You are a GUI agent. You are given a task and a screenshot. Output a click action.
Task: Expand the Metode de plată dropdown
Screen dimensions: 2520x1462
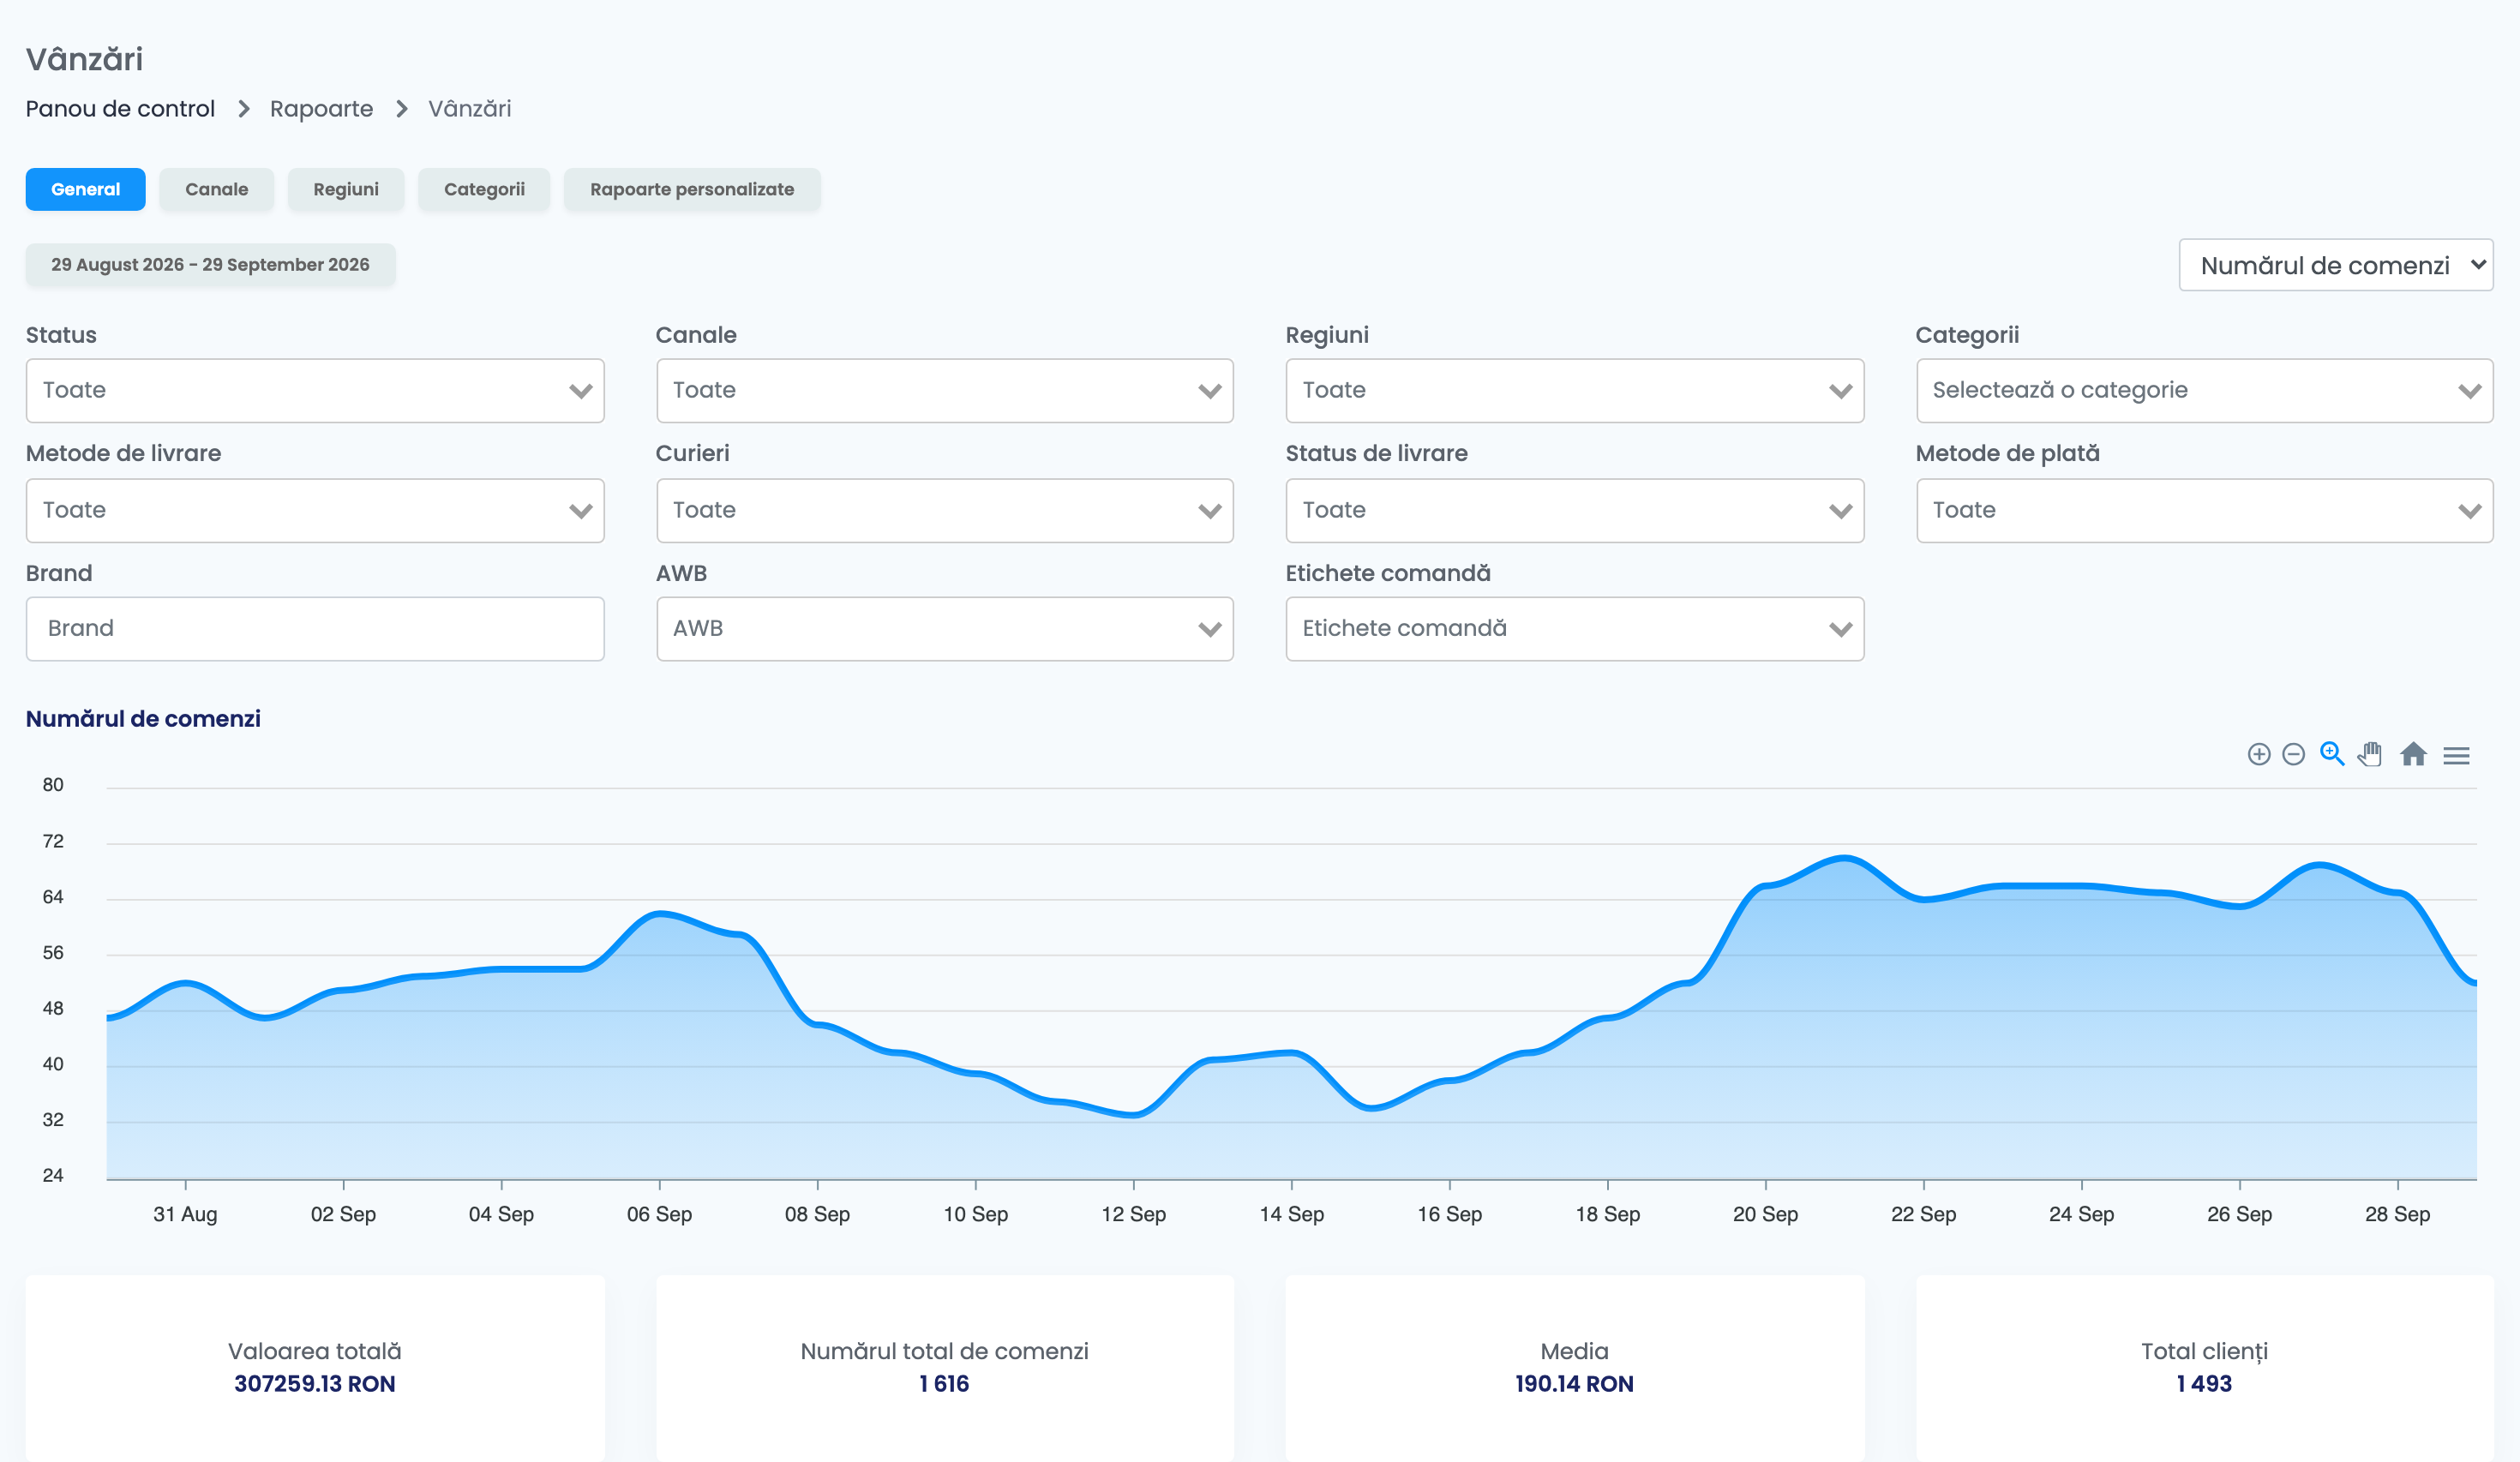coord(2204,510)
